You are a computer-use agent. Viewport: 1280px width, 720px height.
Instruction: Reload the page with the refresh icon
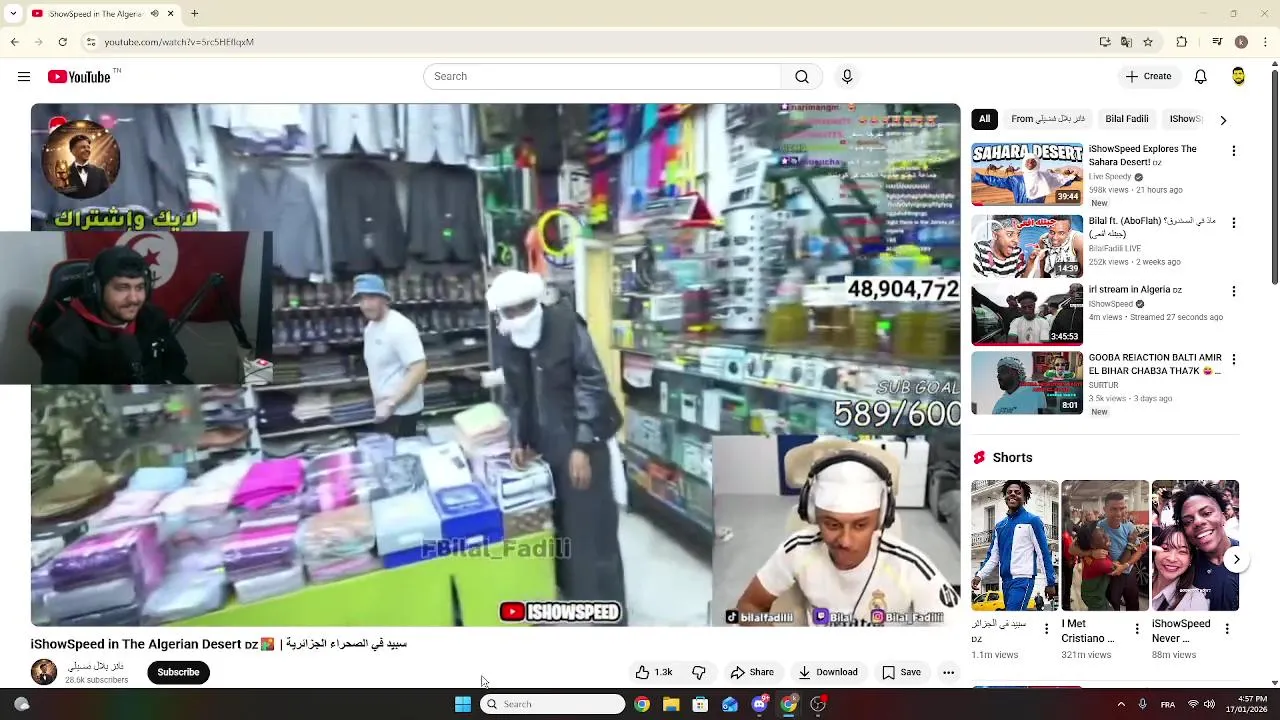pos(62,42)
